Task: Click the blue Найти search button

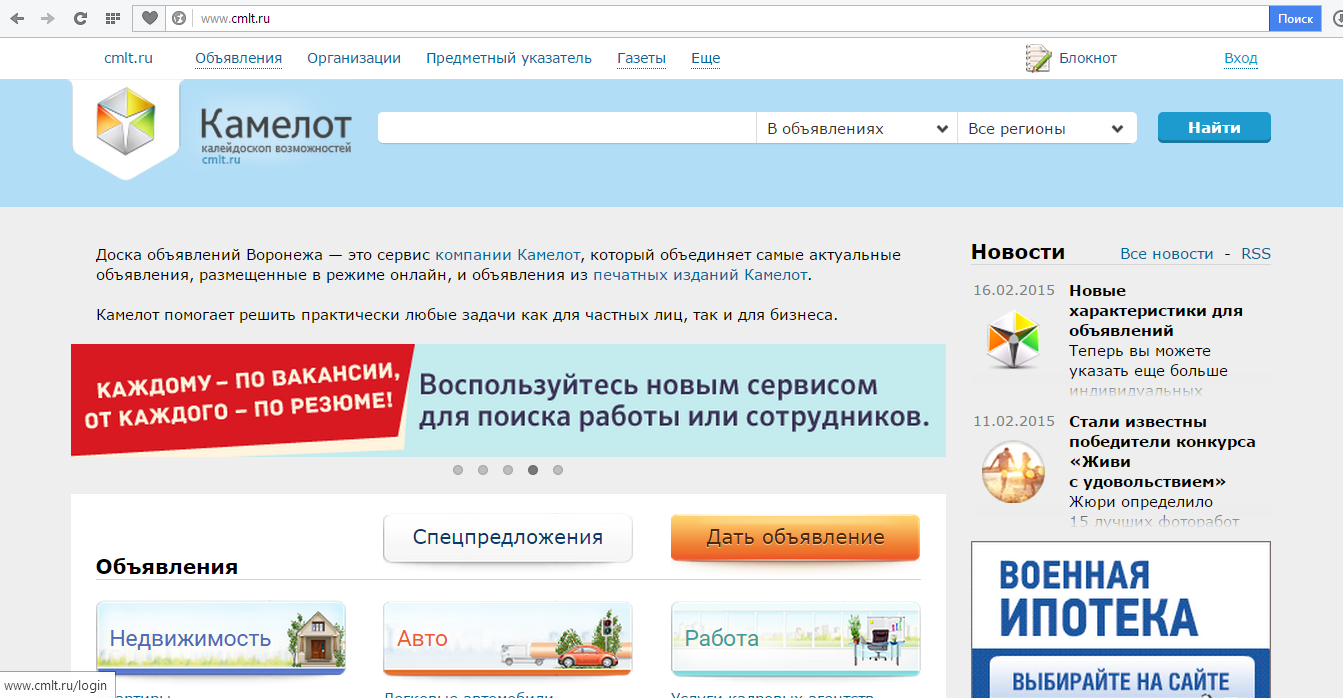Action: [1214, 128]
